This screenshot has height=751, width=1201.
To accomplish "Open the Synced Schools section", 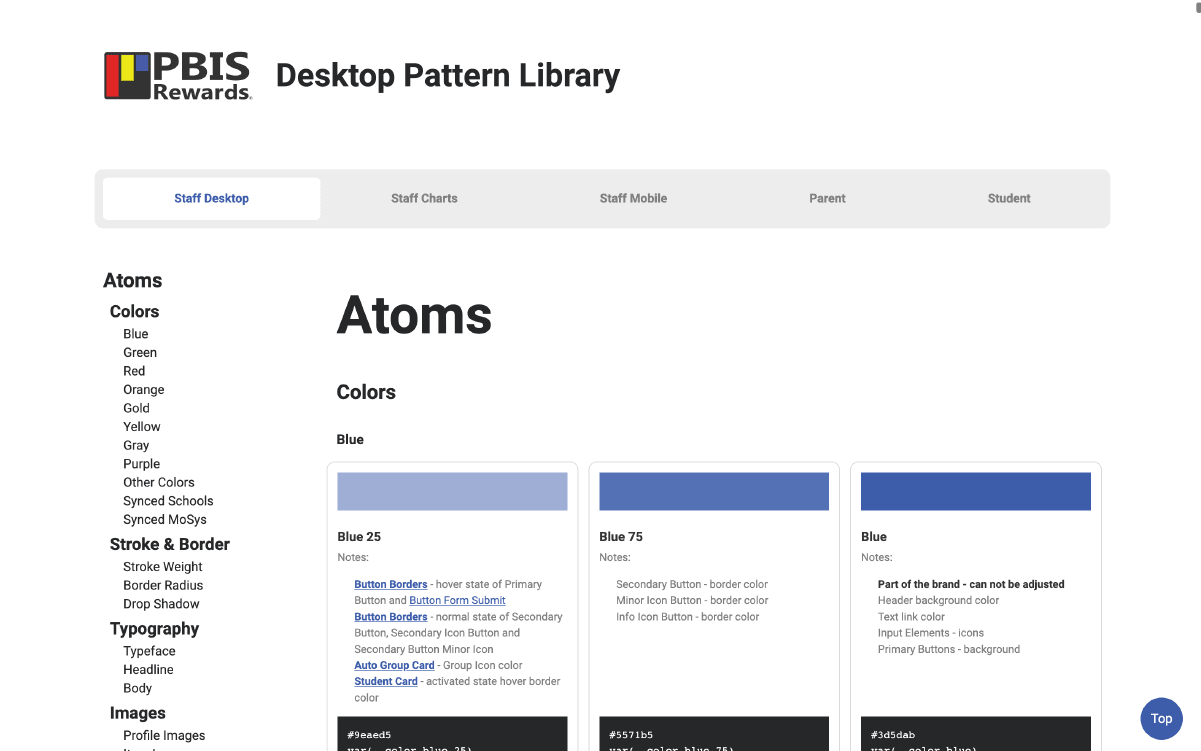I will pos(168,500).
